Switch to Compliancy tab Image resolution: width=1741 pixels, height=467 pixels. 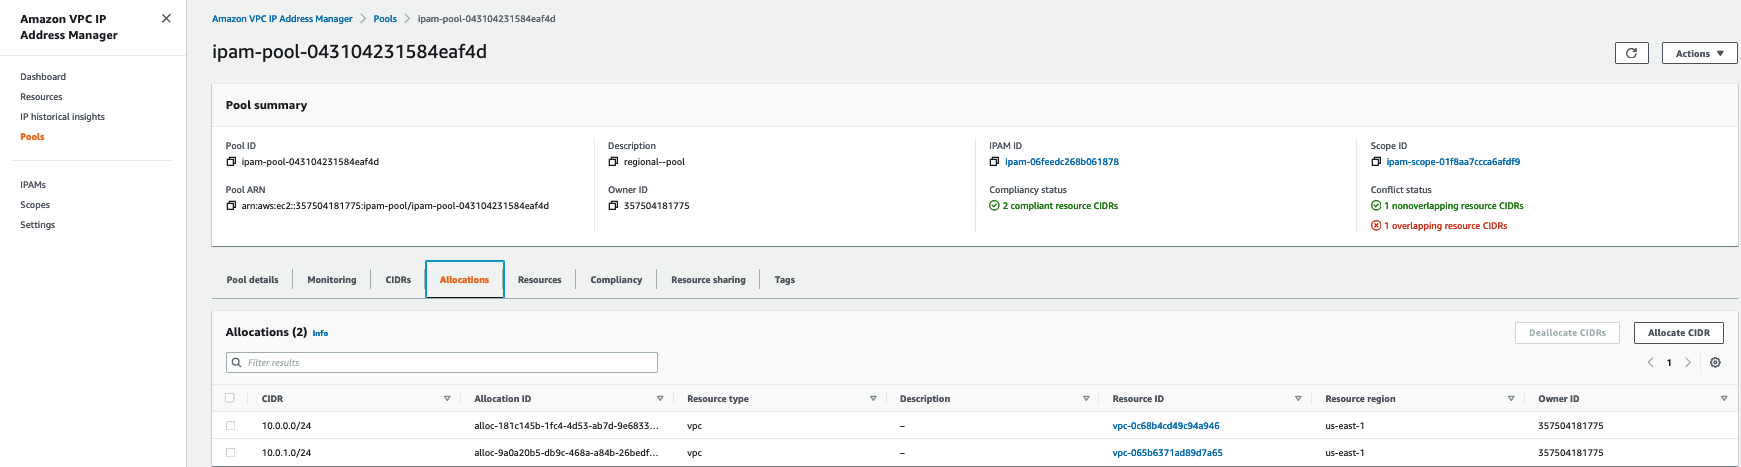[x=616, y=280]
